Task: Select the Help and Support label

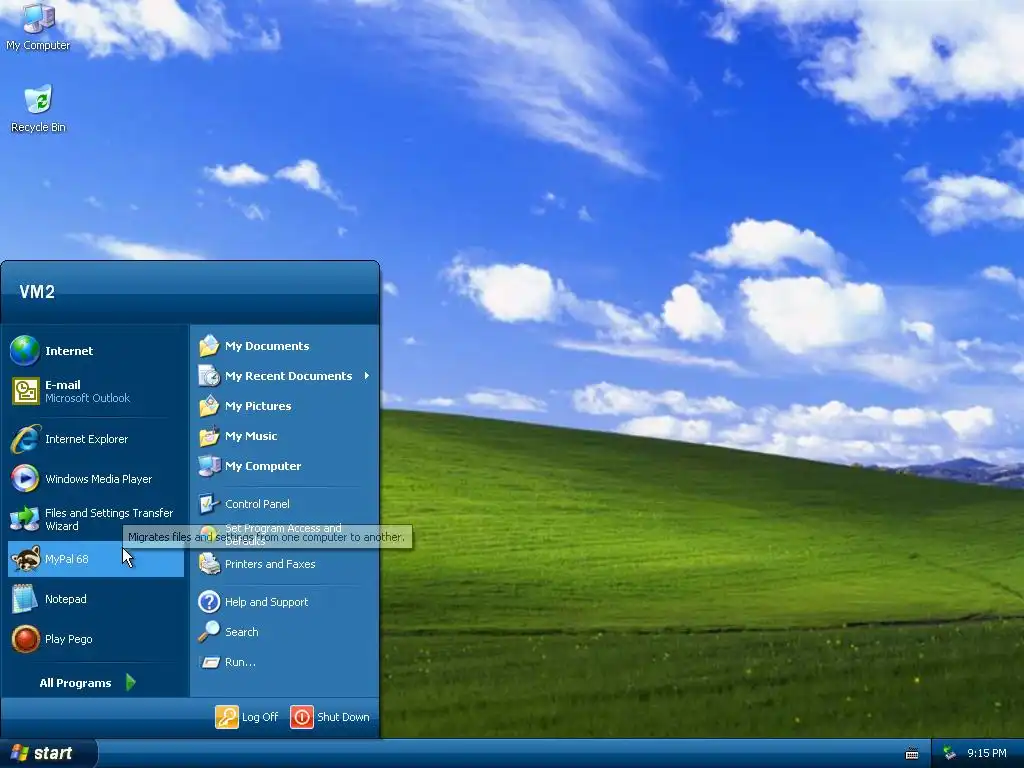Action: [266, 601]
